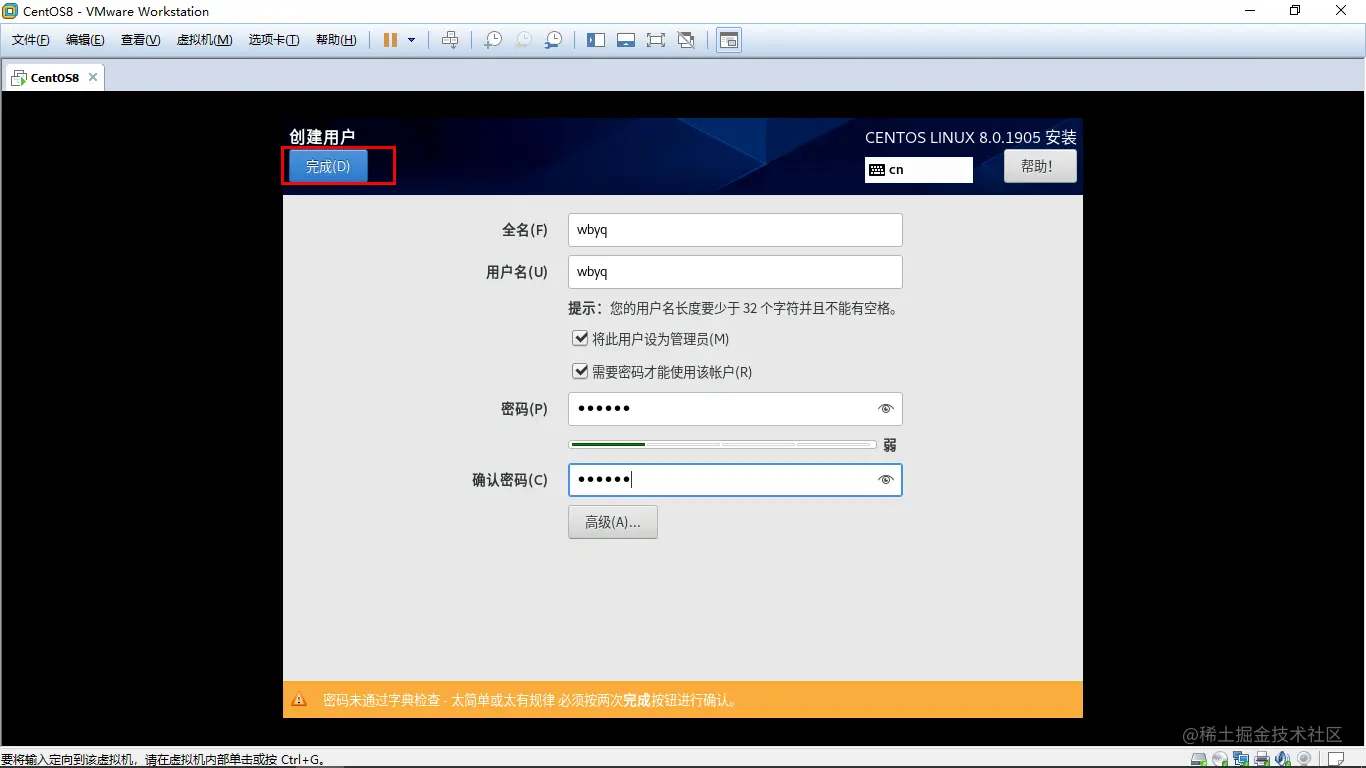Viewport: 1366px width, 768px height.
Task: Click the sound card status icon
Action: pyautogui.click(x=1283, y=759)
